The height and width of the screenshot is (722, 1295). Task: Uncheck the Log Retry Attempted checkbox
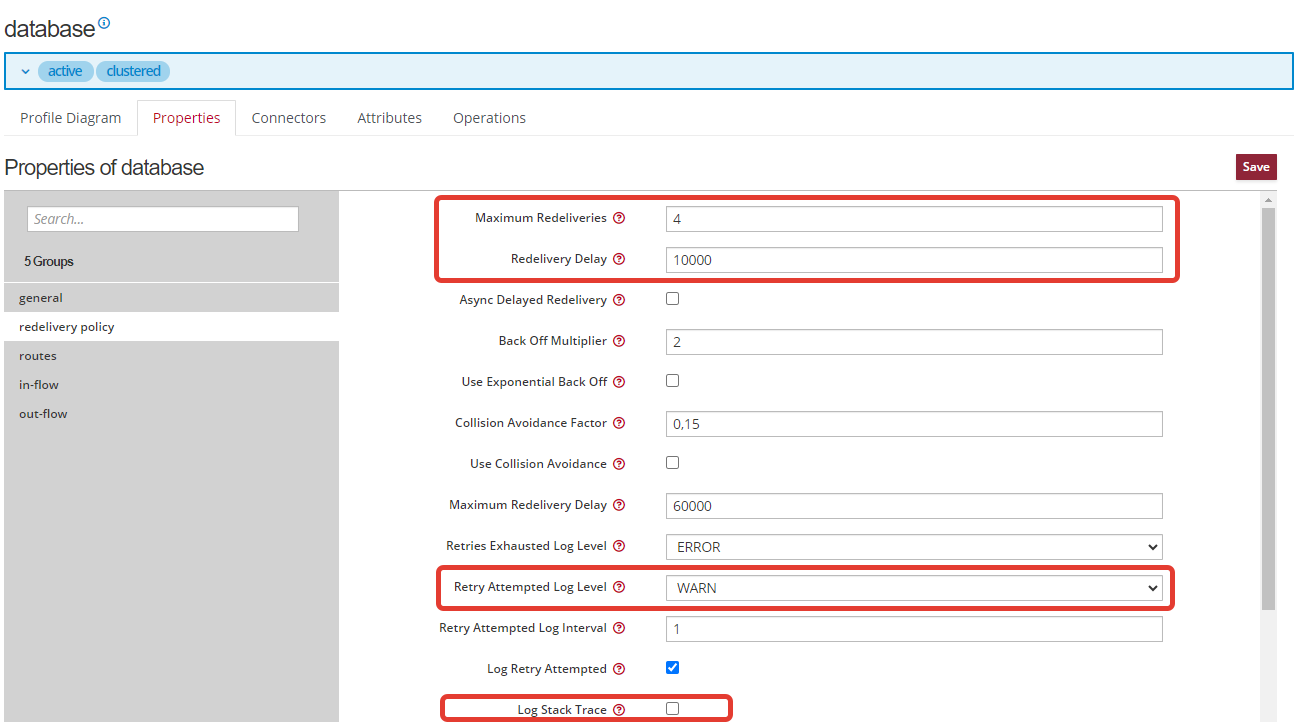(x=672, y=668)
